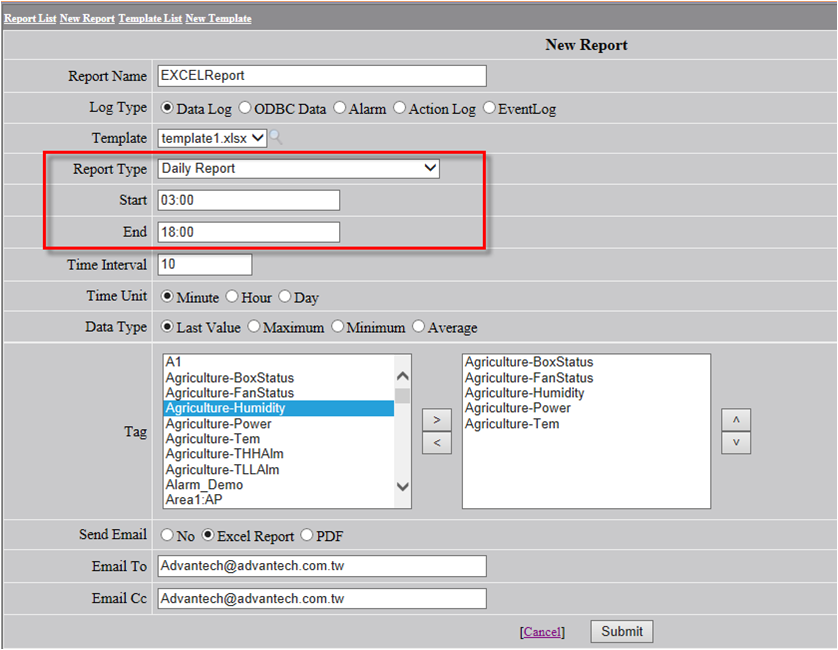Remove tag using the < button
This screenshot has height=650, width=838.
436,442
